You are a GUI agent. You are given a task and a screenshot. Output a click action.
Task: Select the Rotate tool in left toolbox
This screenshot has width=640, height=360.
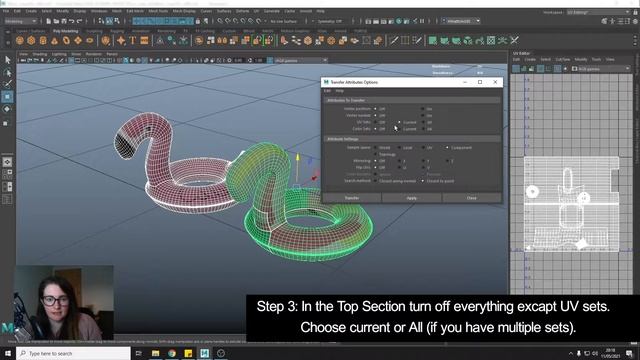click(x=7, y=109)
